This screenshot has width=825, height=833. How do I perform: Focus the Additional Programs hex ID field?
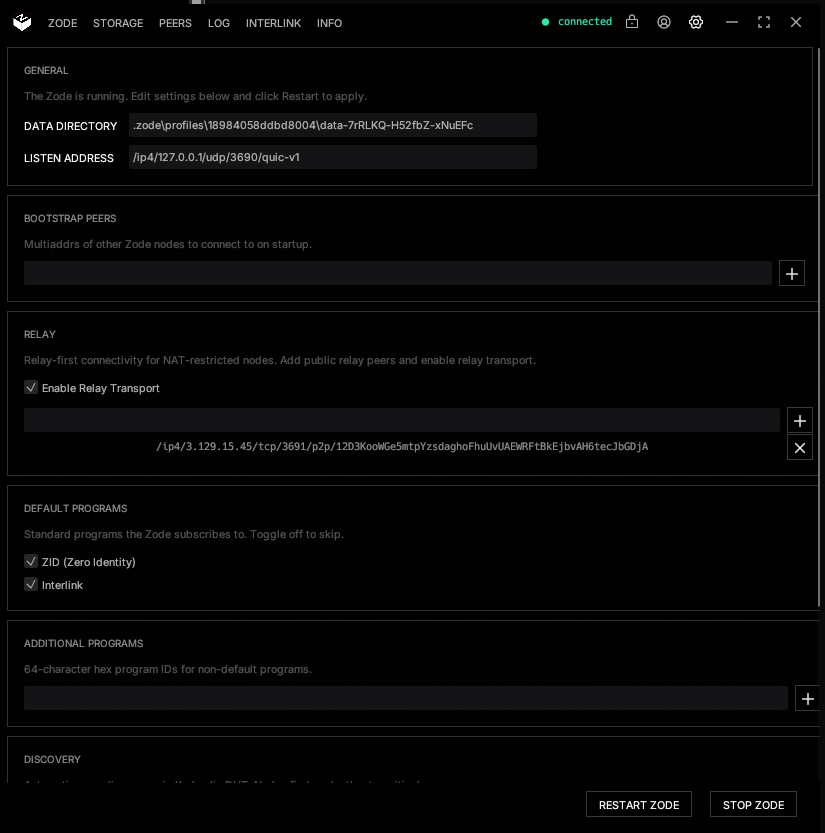[406, 698]
